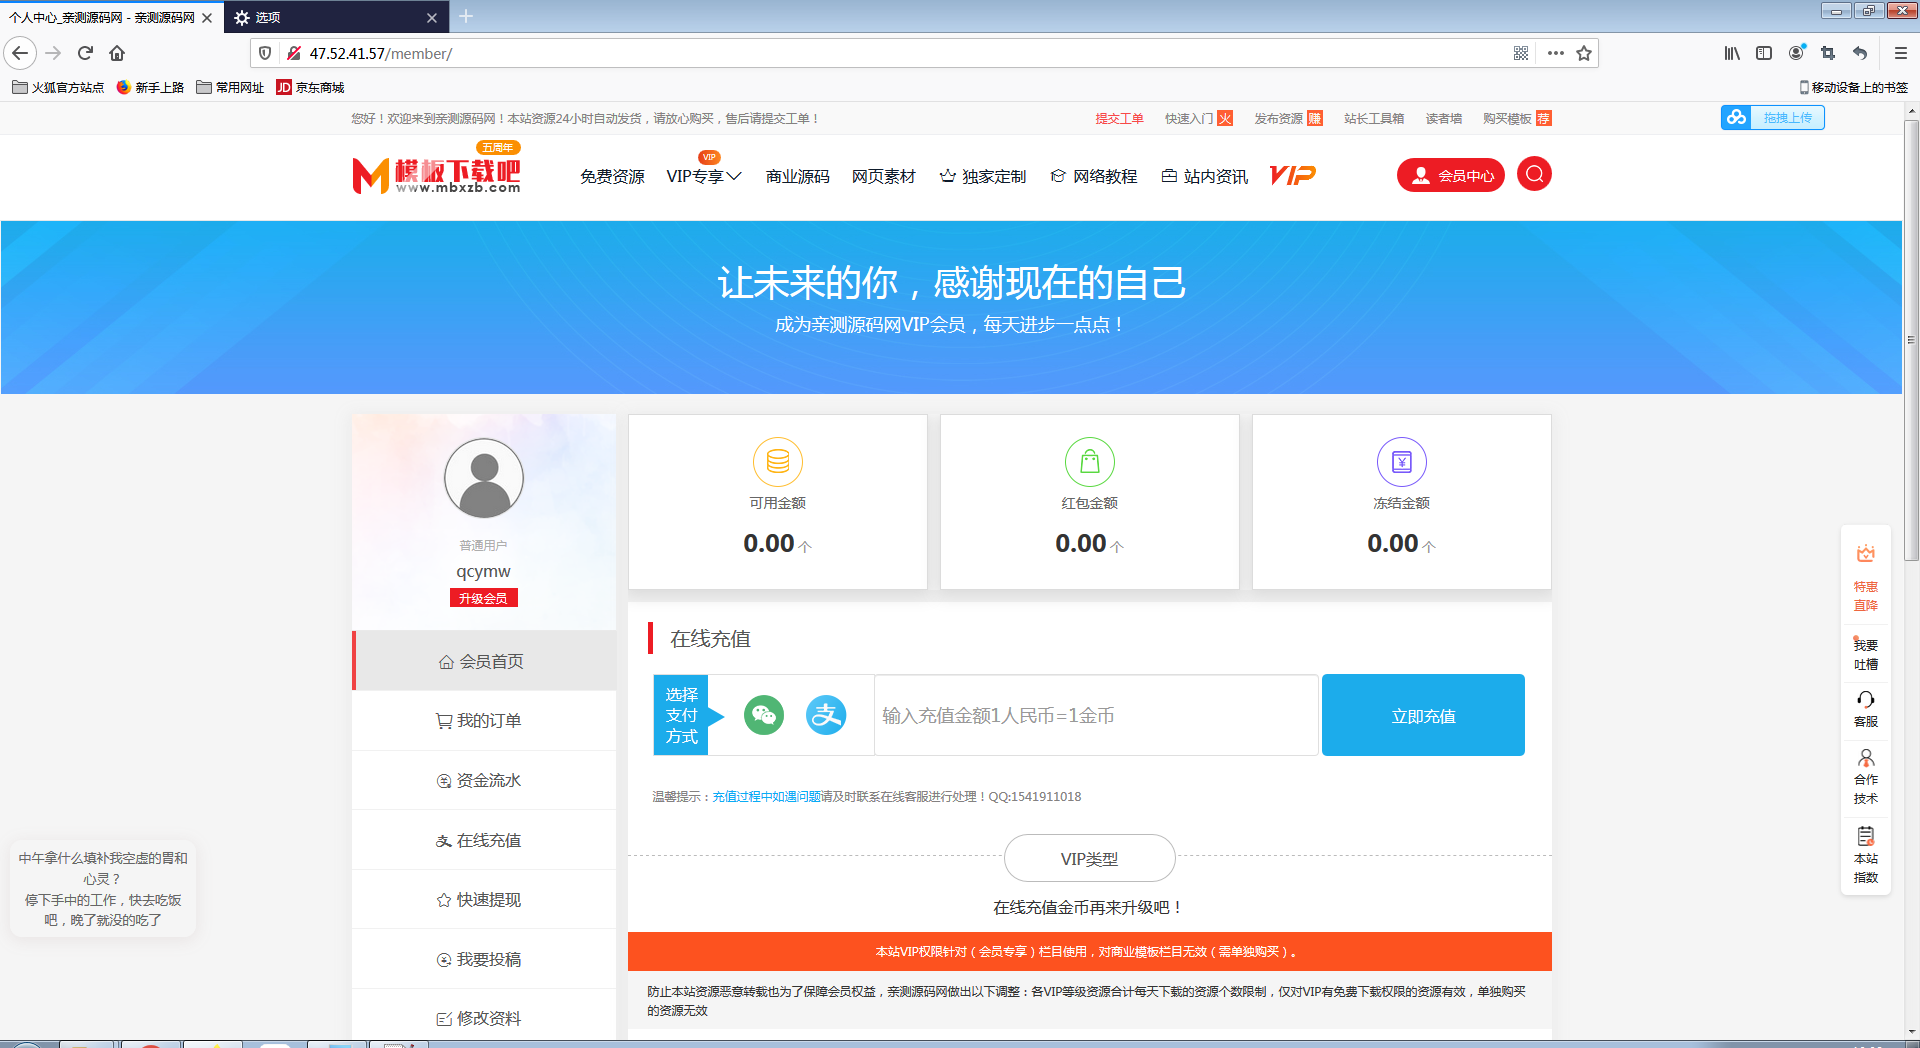Screen dimensions: 1920x1048
Task: Open Firefox account icon
Action: pyautogui.click(x=1797, y=53)
